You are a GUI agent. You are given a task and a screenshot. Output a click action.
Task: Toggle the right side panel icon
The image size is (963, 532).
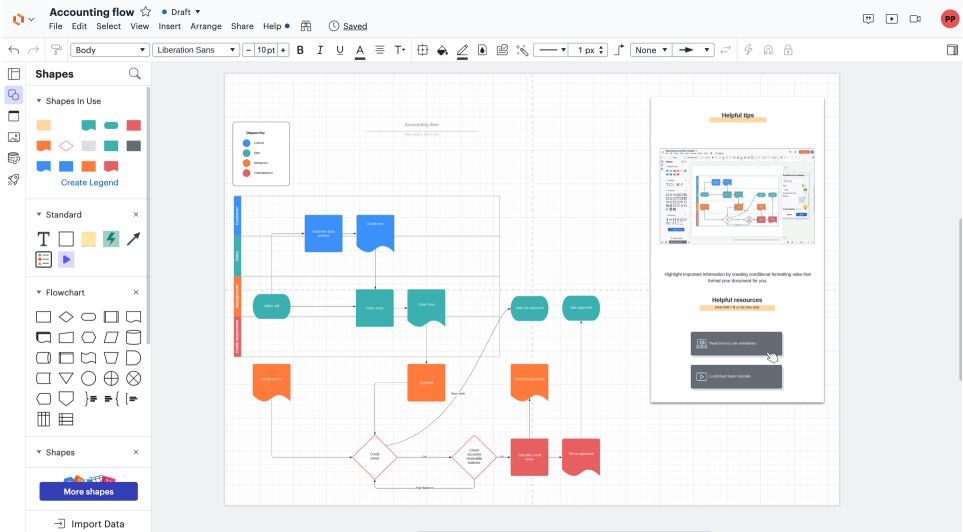click(952, 50)
